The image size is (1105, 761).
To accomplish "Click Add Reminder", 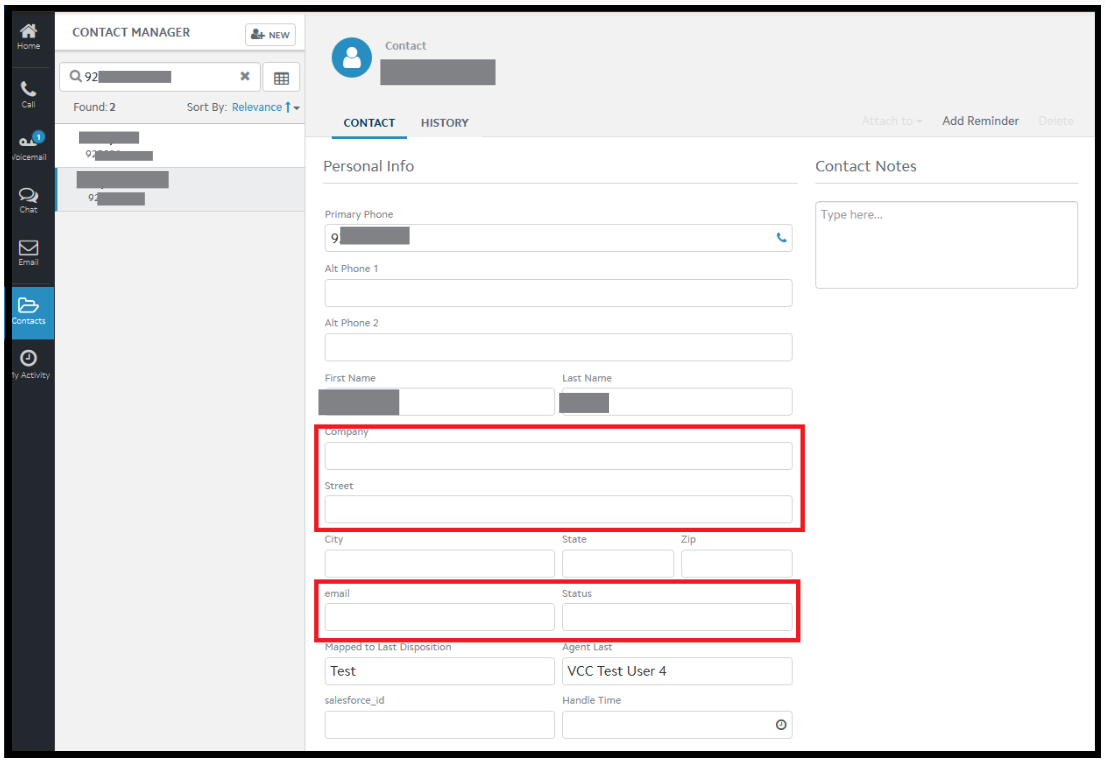I will point(980,121).
